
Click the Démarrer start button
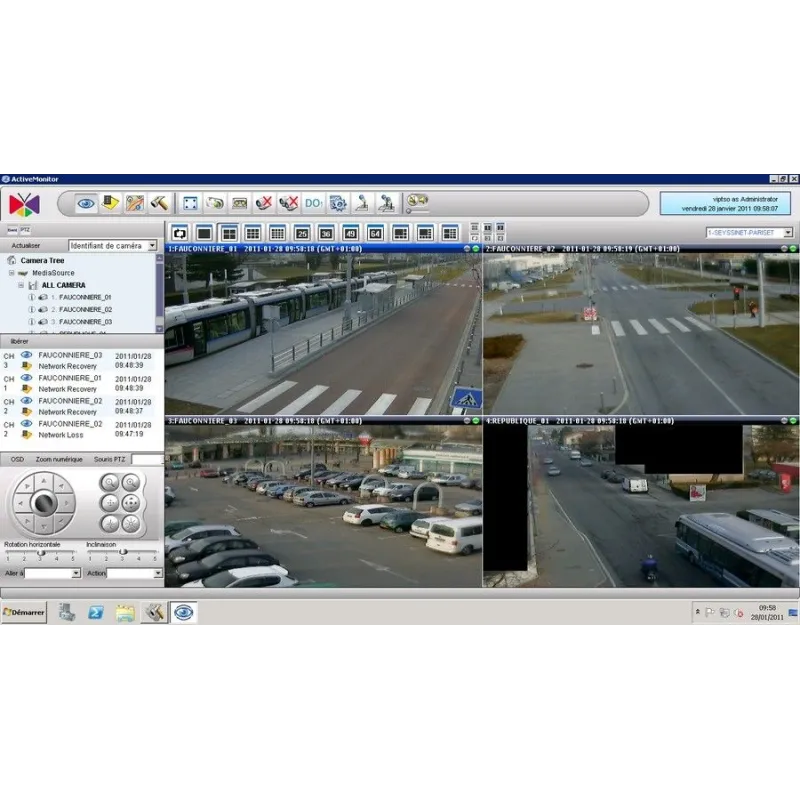(x=24, y=612)
